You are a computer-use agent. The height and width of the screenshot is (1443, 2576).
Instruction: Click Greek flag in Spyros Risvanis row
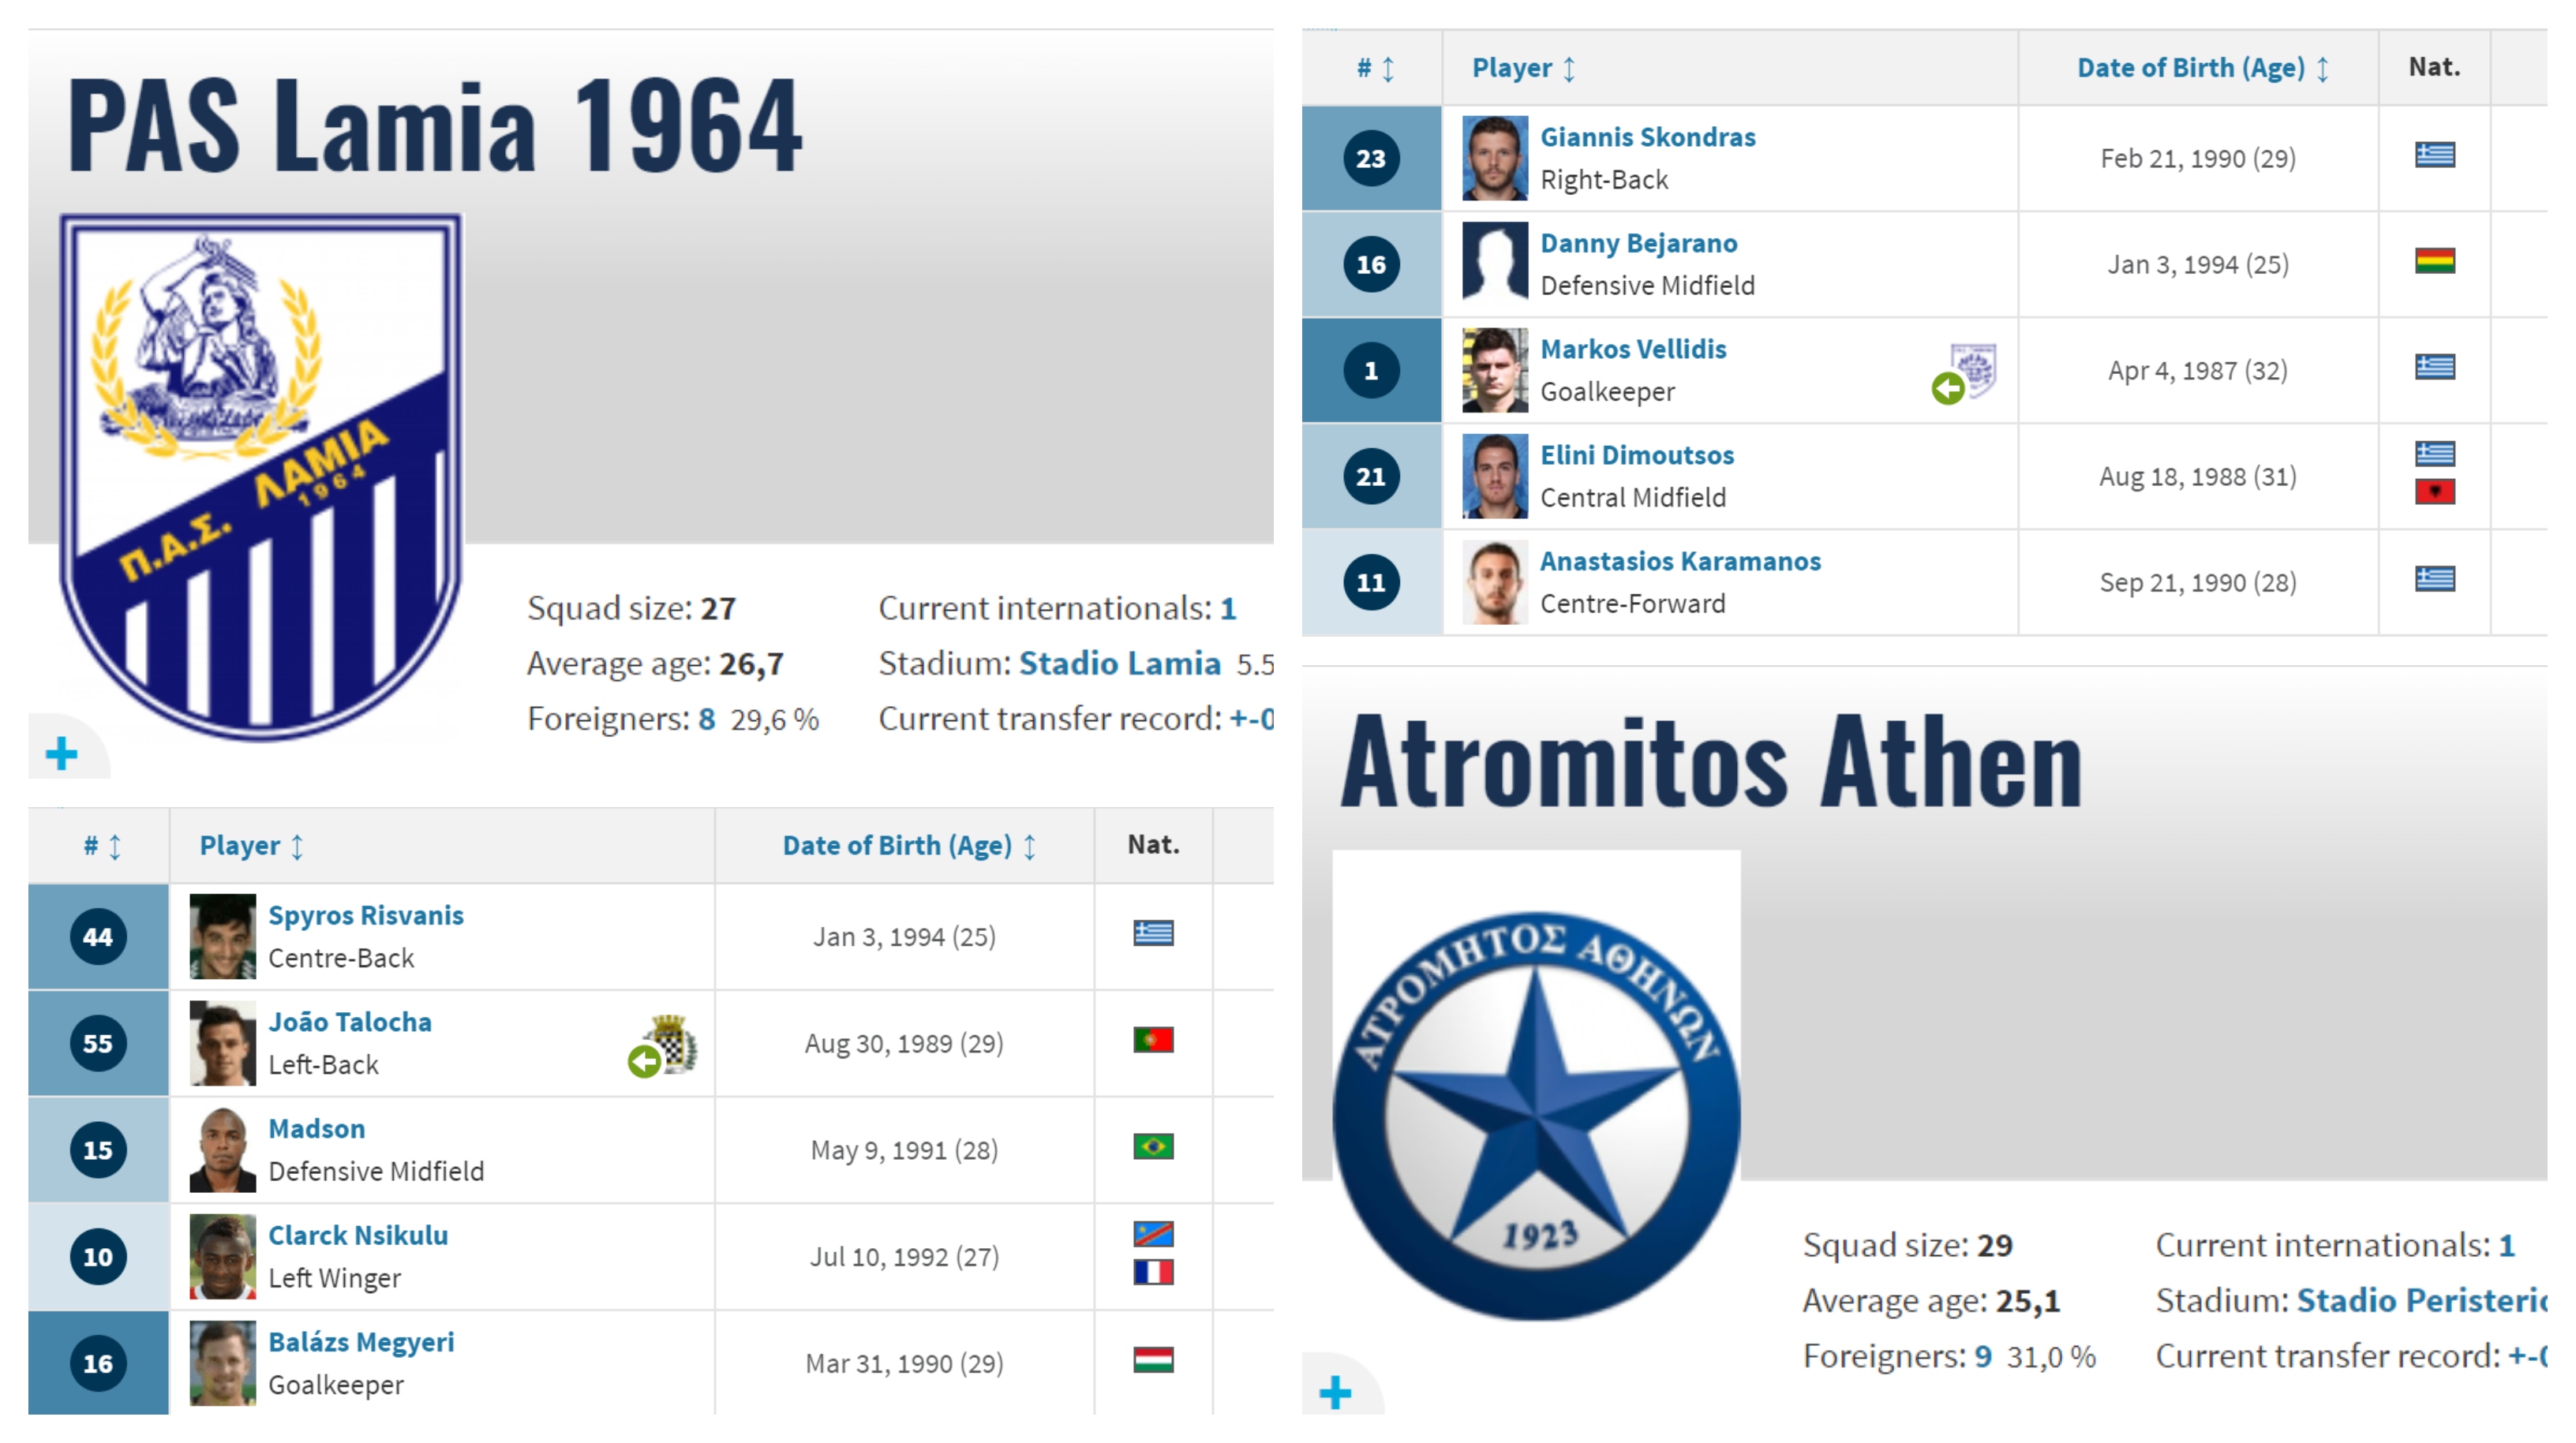pyautogui.click(x=1153, y=933)
